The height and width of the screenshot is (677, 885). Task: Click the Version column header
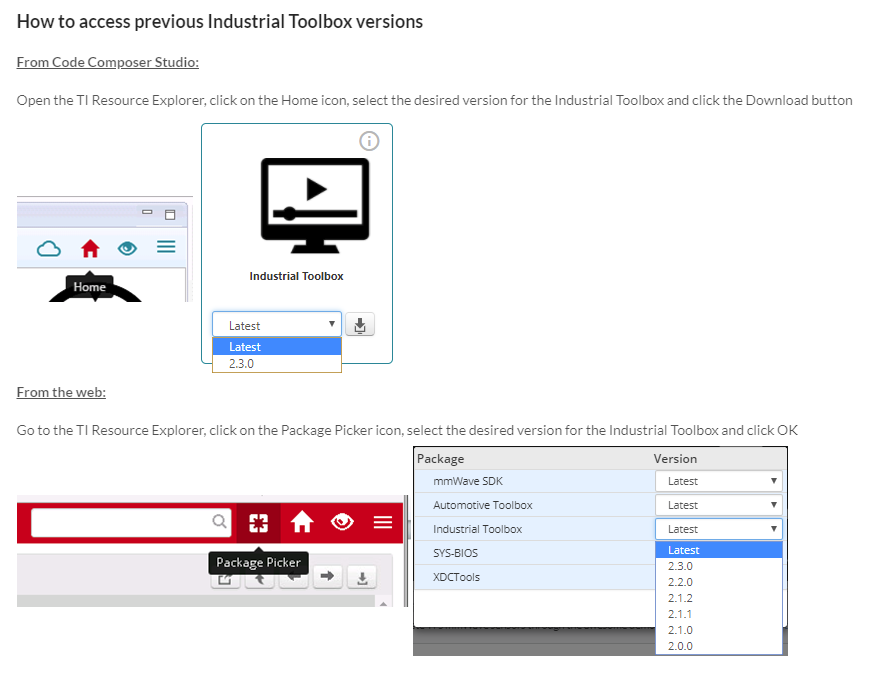pos(675,458)
